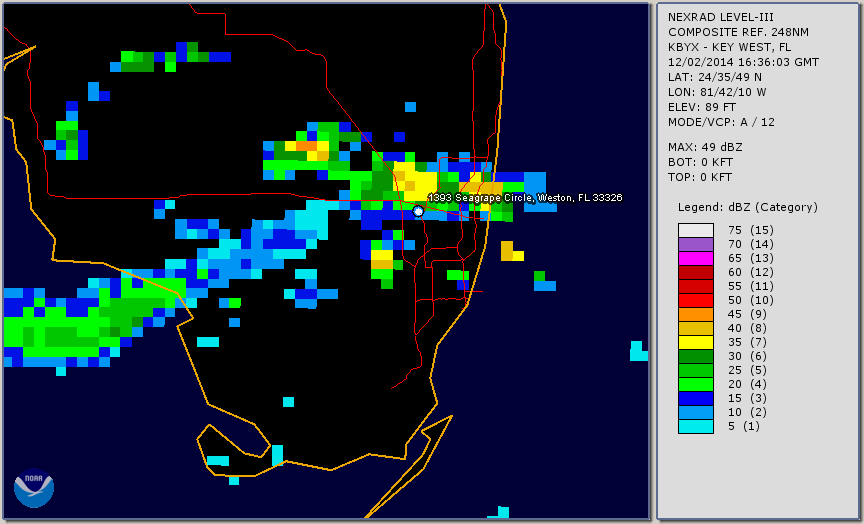864x524 pixels.
Task: Click the 75 (15) legend label
Action: (750, 230)
